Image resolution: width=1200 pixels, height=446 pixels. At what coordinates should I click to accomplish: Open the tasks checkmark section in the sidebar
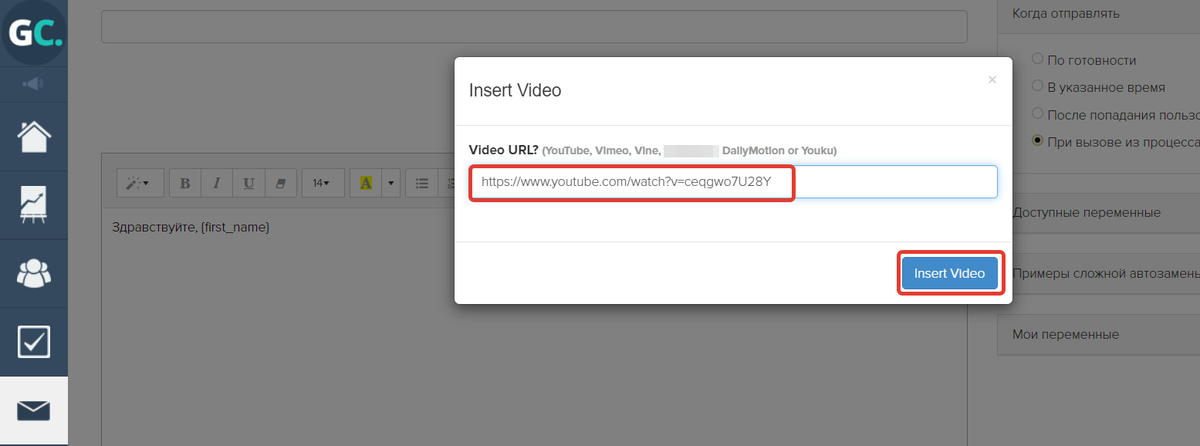tap(34, 342)
